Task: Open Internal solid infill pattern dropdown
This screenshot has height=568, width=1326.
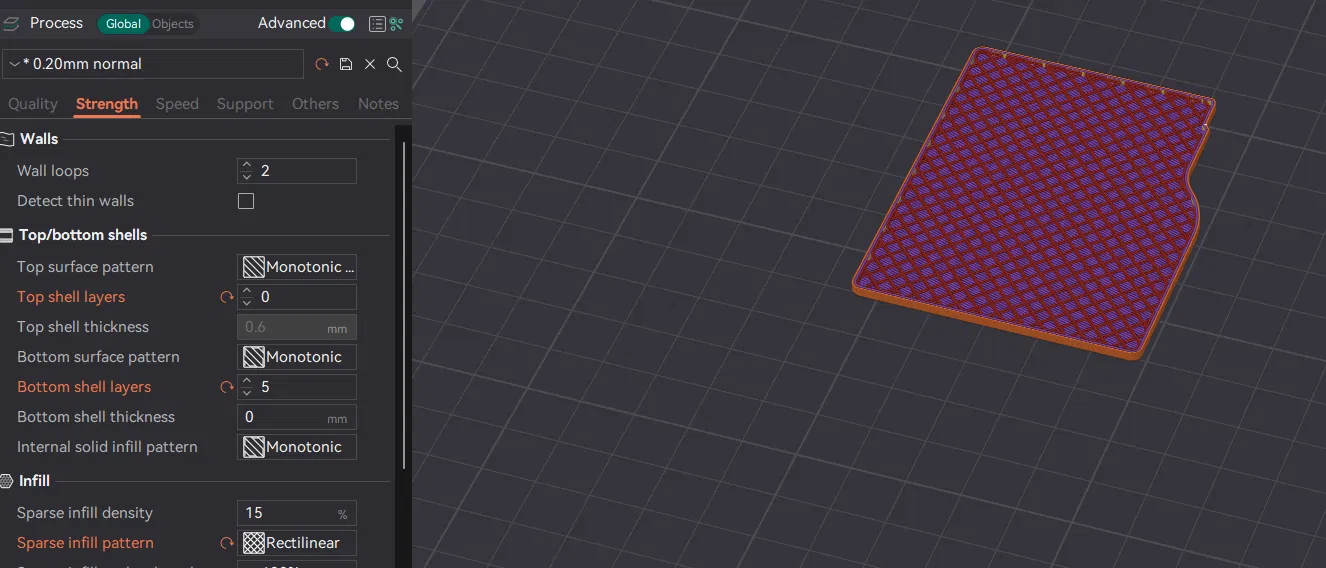Action: pyautogui.click(x=297, y=447)
